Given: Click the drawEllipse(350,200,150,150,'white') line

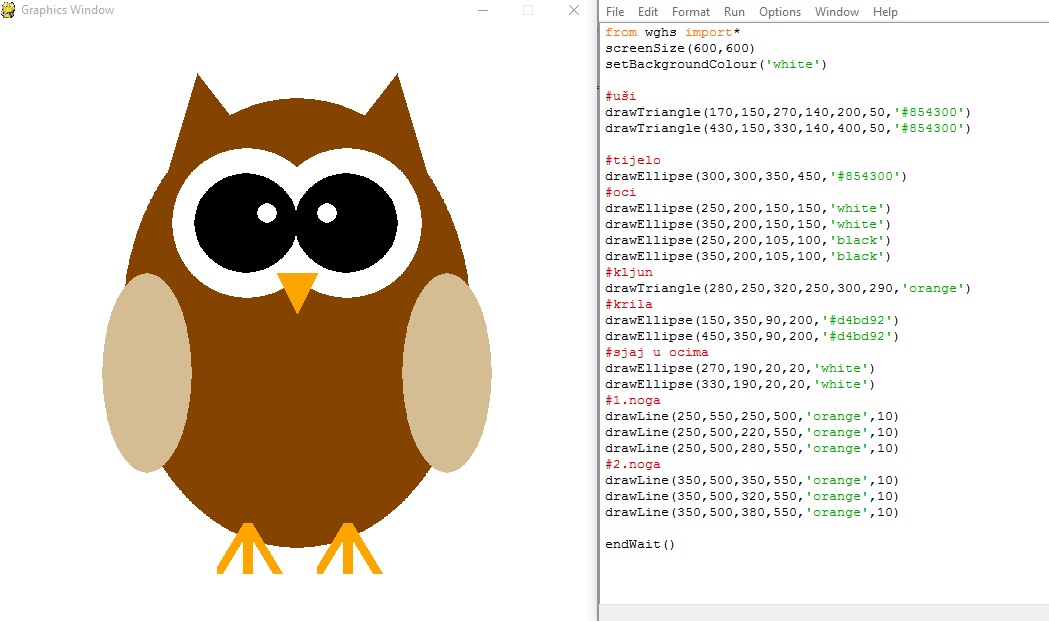Looking at the screenshot, I should 748,224.
